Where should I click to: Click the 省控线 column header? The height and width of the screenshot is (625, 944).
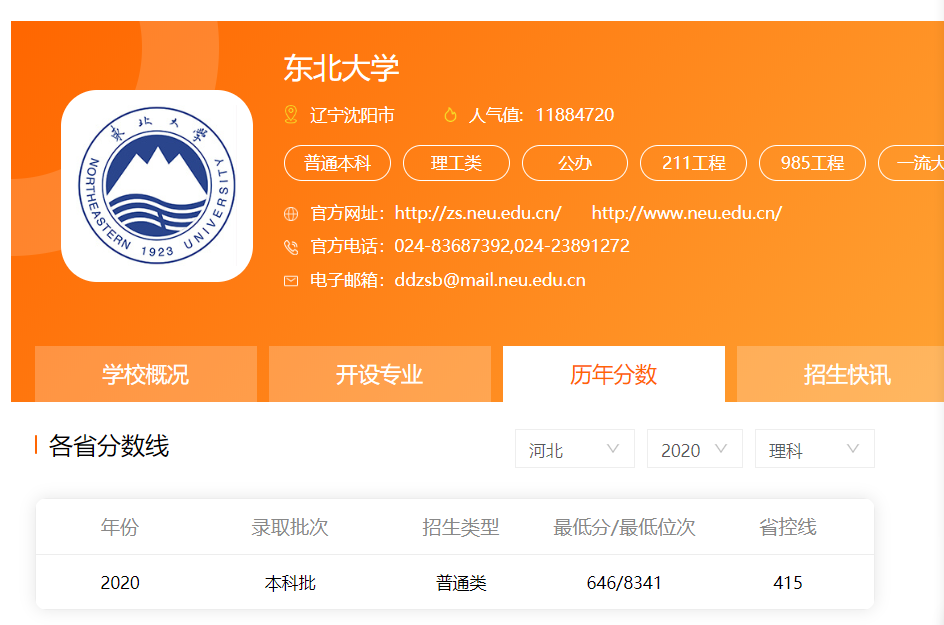(787, 527)
